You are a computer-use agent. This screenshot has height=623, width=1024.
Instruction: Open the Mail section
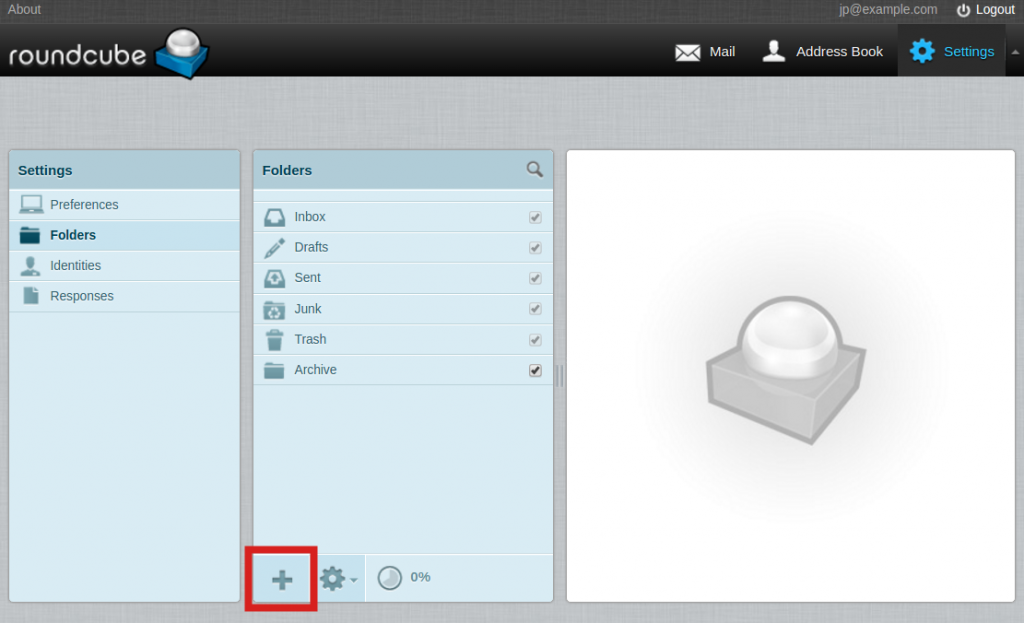(722, 52)
